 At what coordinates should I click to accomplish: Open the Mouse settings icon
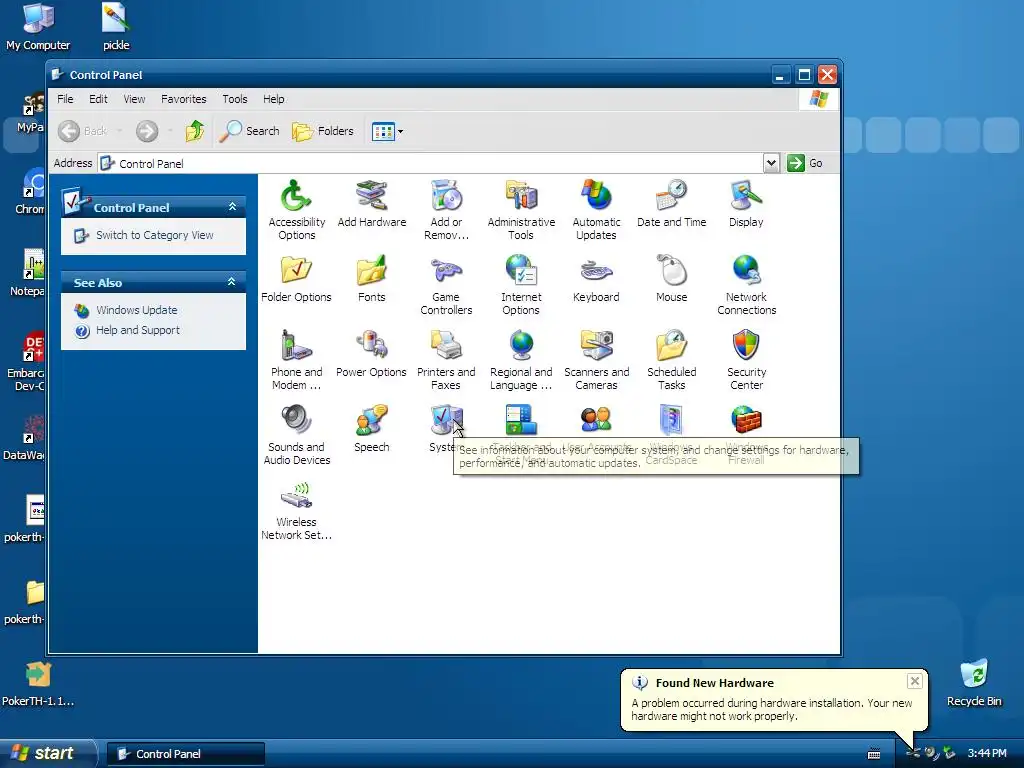671,279
